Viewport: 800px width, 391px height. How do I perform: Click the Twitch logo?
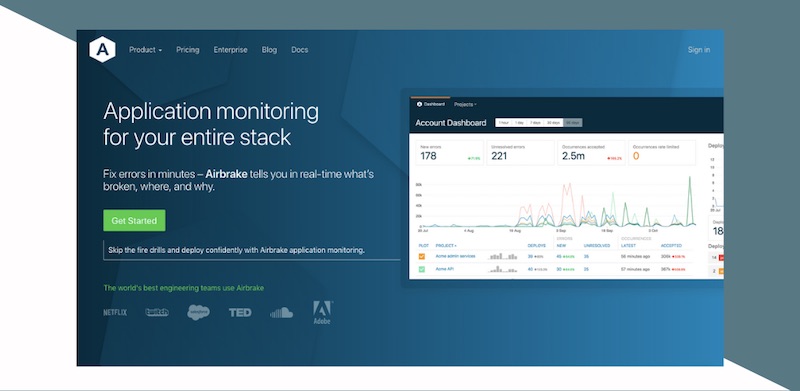click(157, 312)
